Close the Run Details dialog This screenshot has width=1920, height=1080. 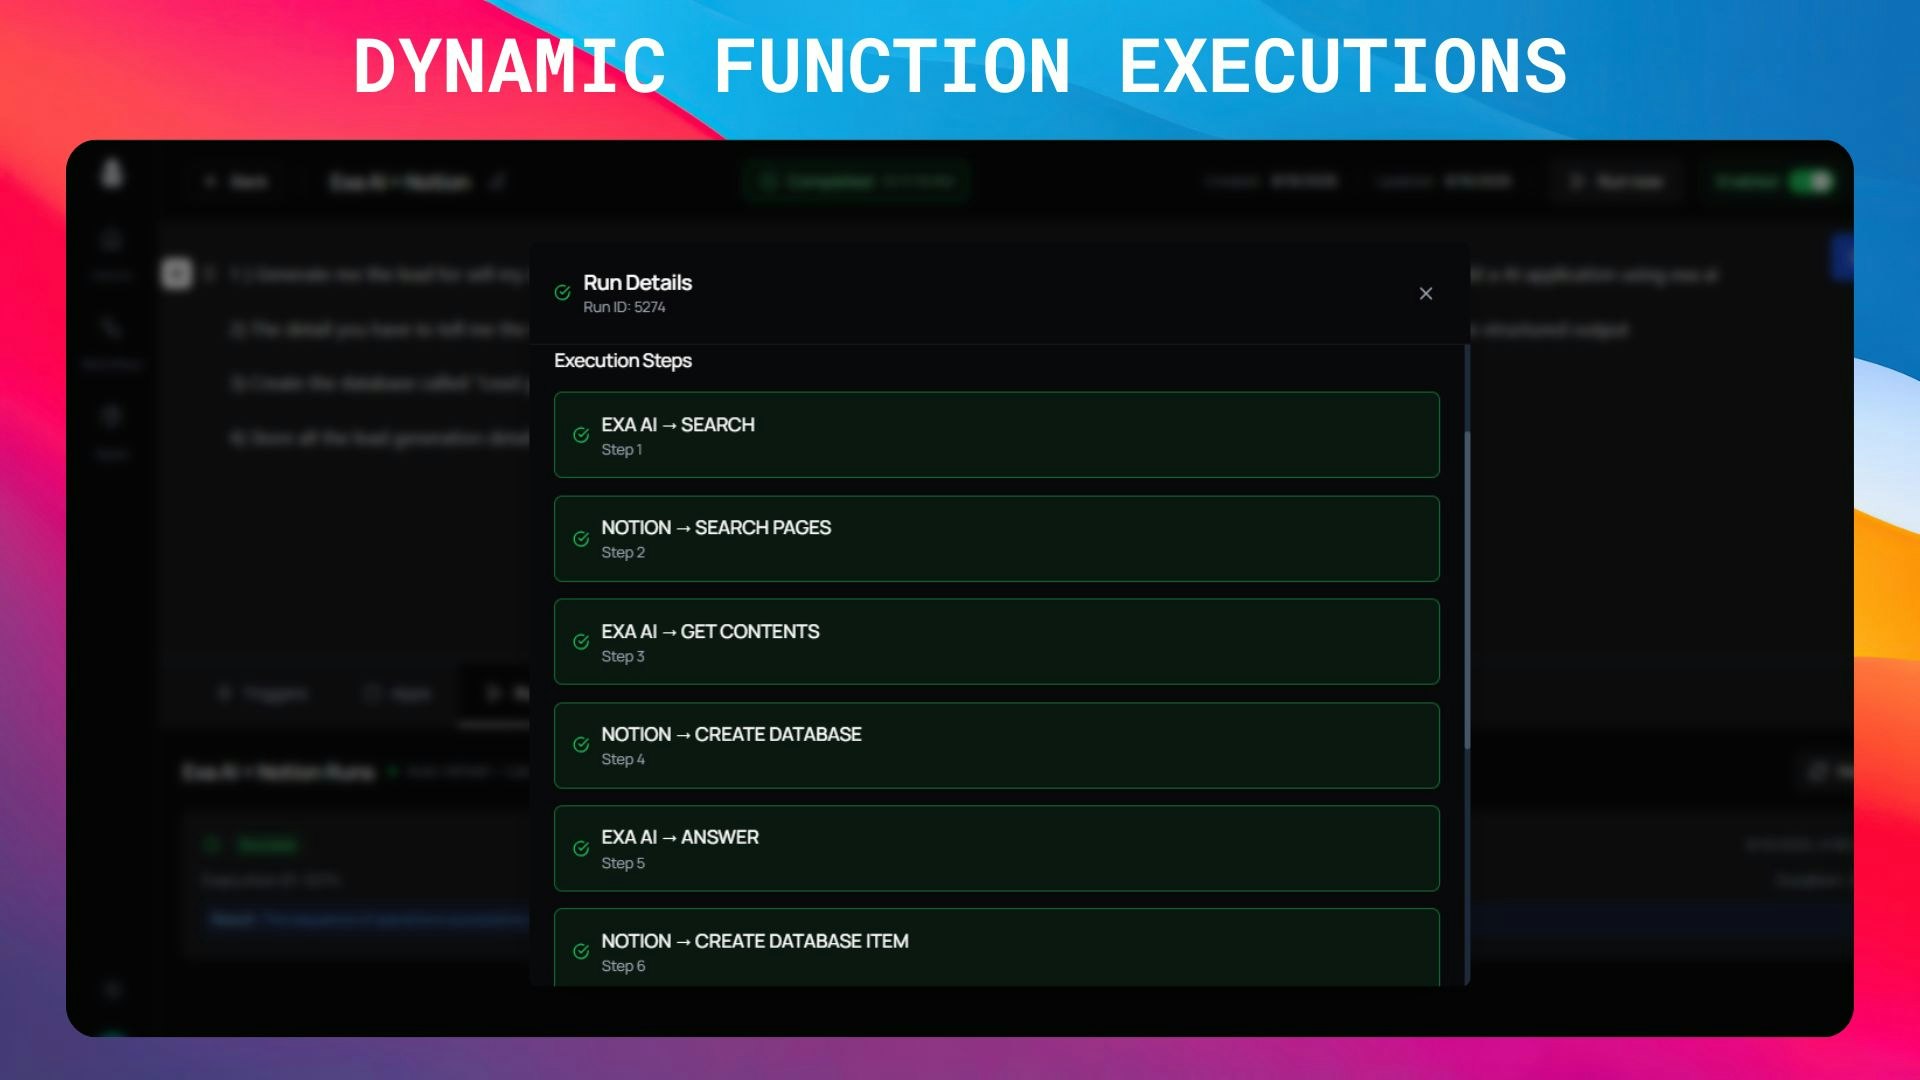(x=1426, y=293)
